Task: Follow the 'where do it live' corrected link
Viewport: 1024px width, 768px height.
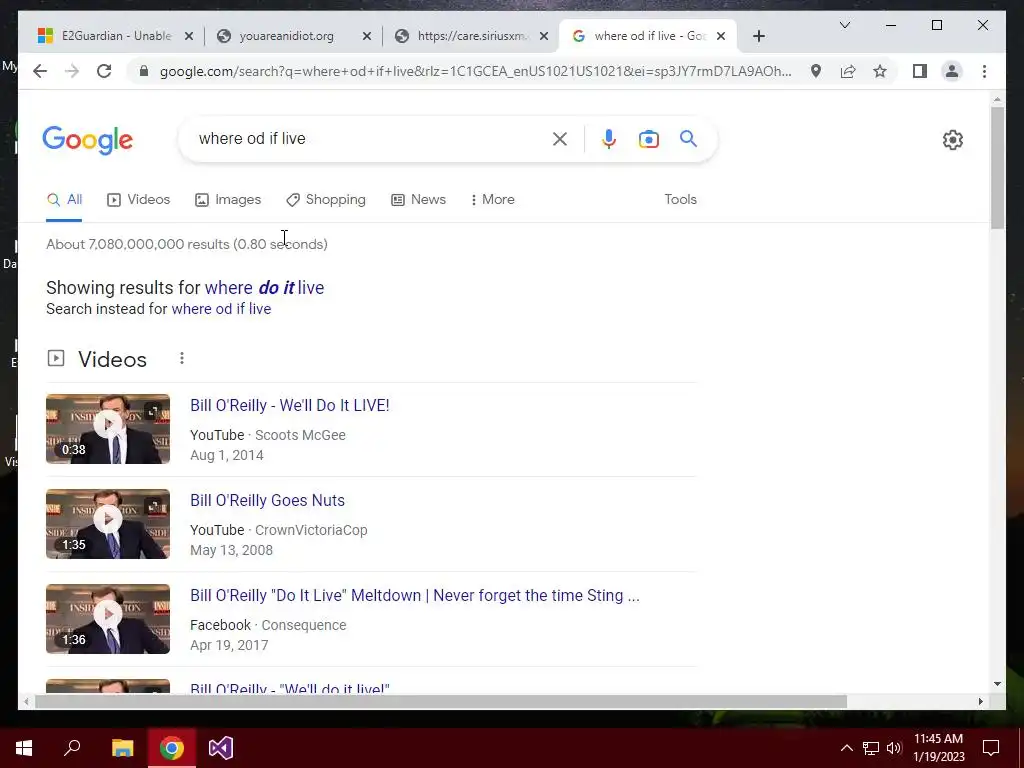Action: (264, 288)
